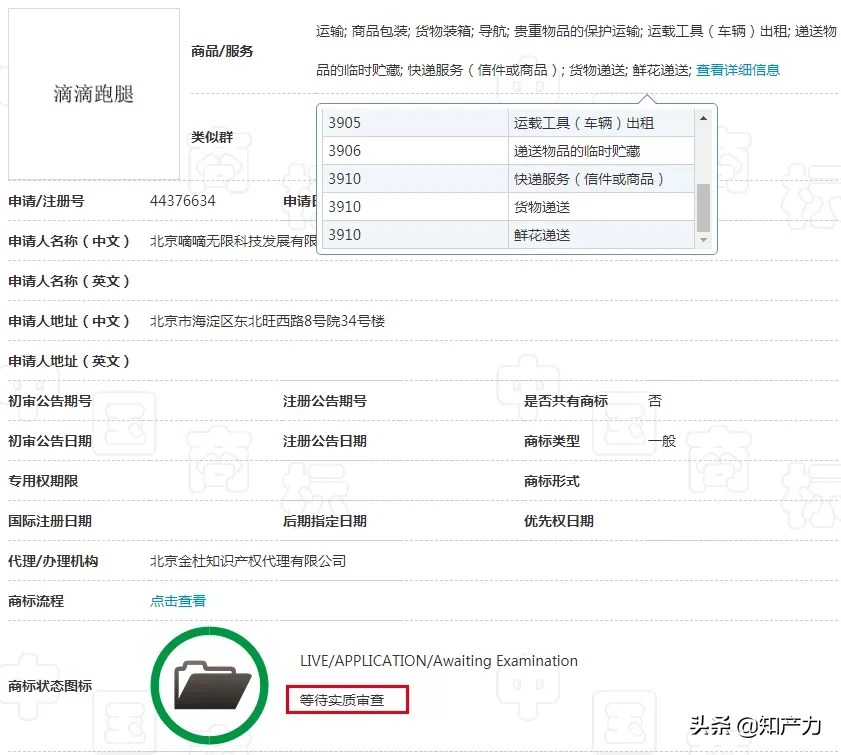Click the 是否共有商标 value 否
This screenshot has width=841, height=755.
tap(655, 401)
